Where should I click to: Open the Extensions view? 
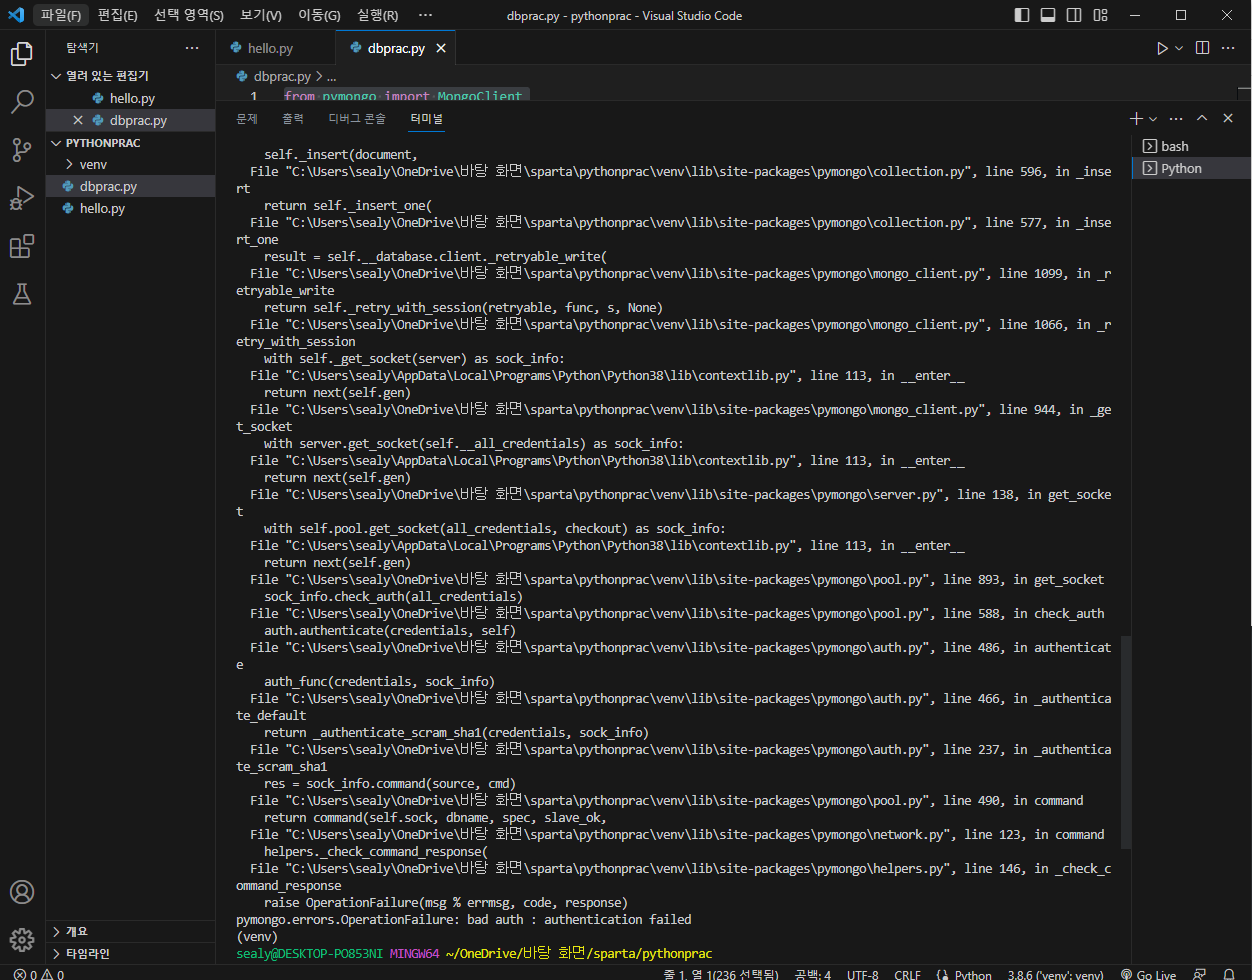[x=22, y=246]
